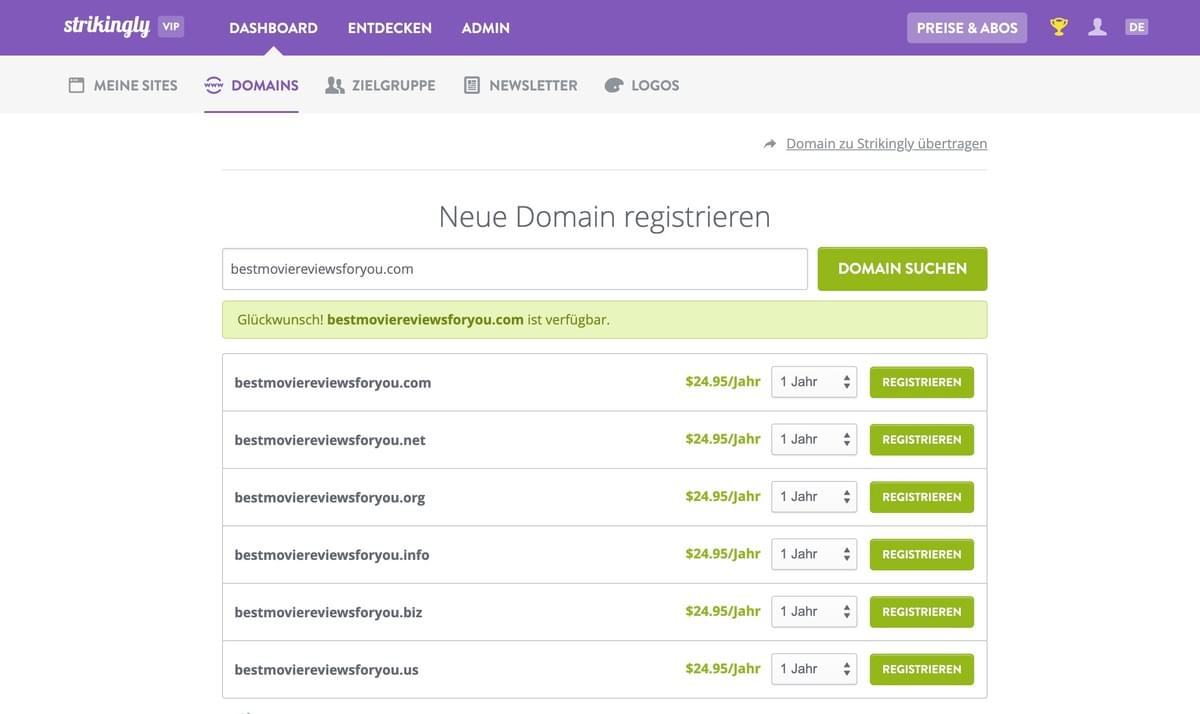Click the Newsletter document icon
The image size is (1200, 714).
pyautogui.click(x=470, y=85)
